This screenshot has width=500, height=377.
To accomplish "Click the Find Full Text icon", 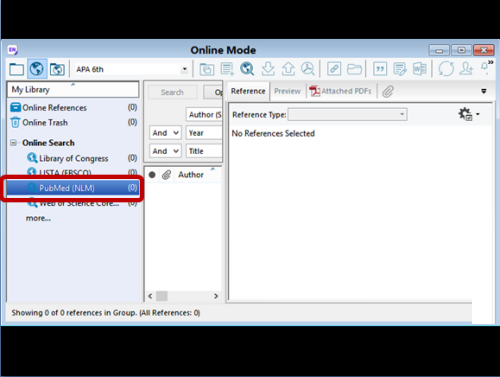I will click(x=307, y=69).
